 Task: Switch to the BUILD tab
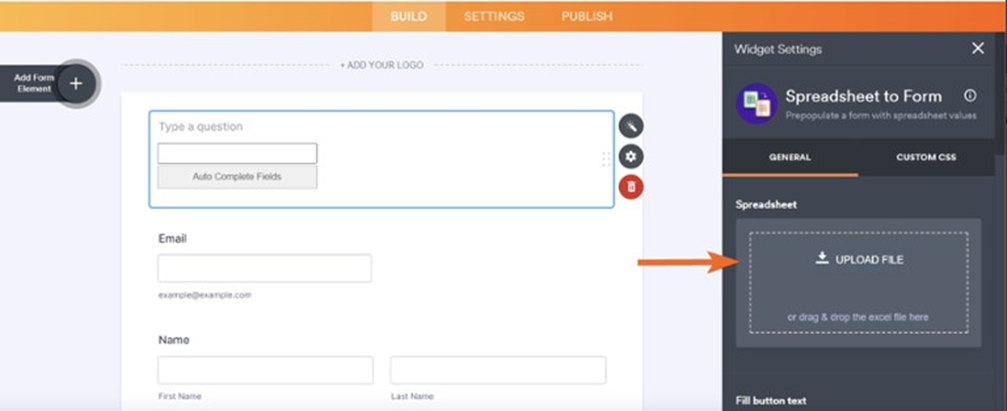tap(409, 16)
